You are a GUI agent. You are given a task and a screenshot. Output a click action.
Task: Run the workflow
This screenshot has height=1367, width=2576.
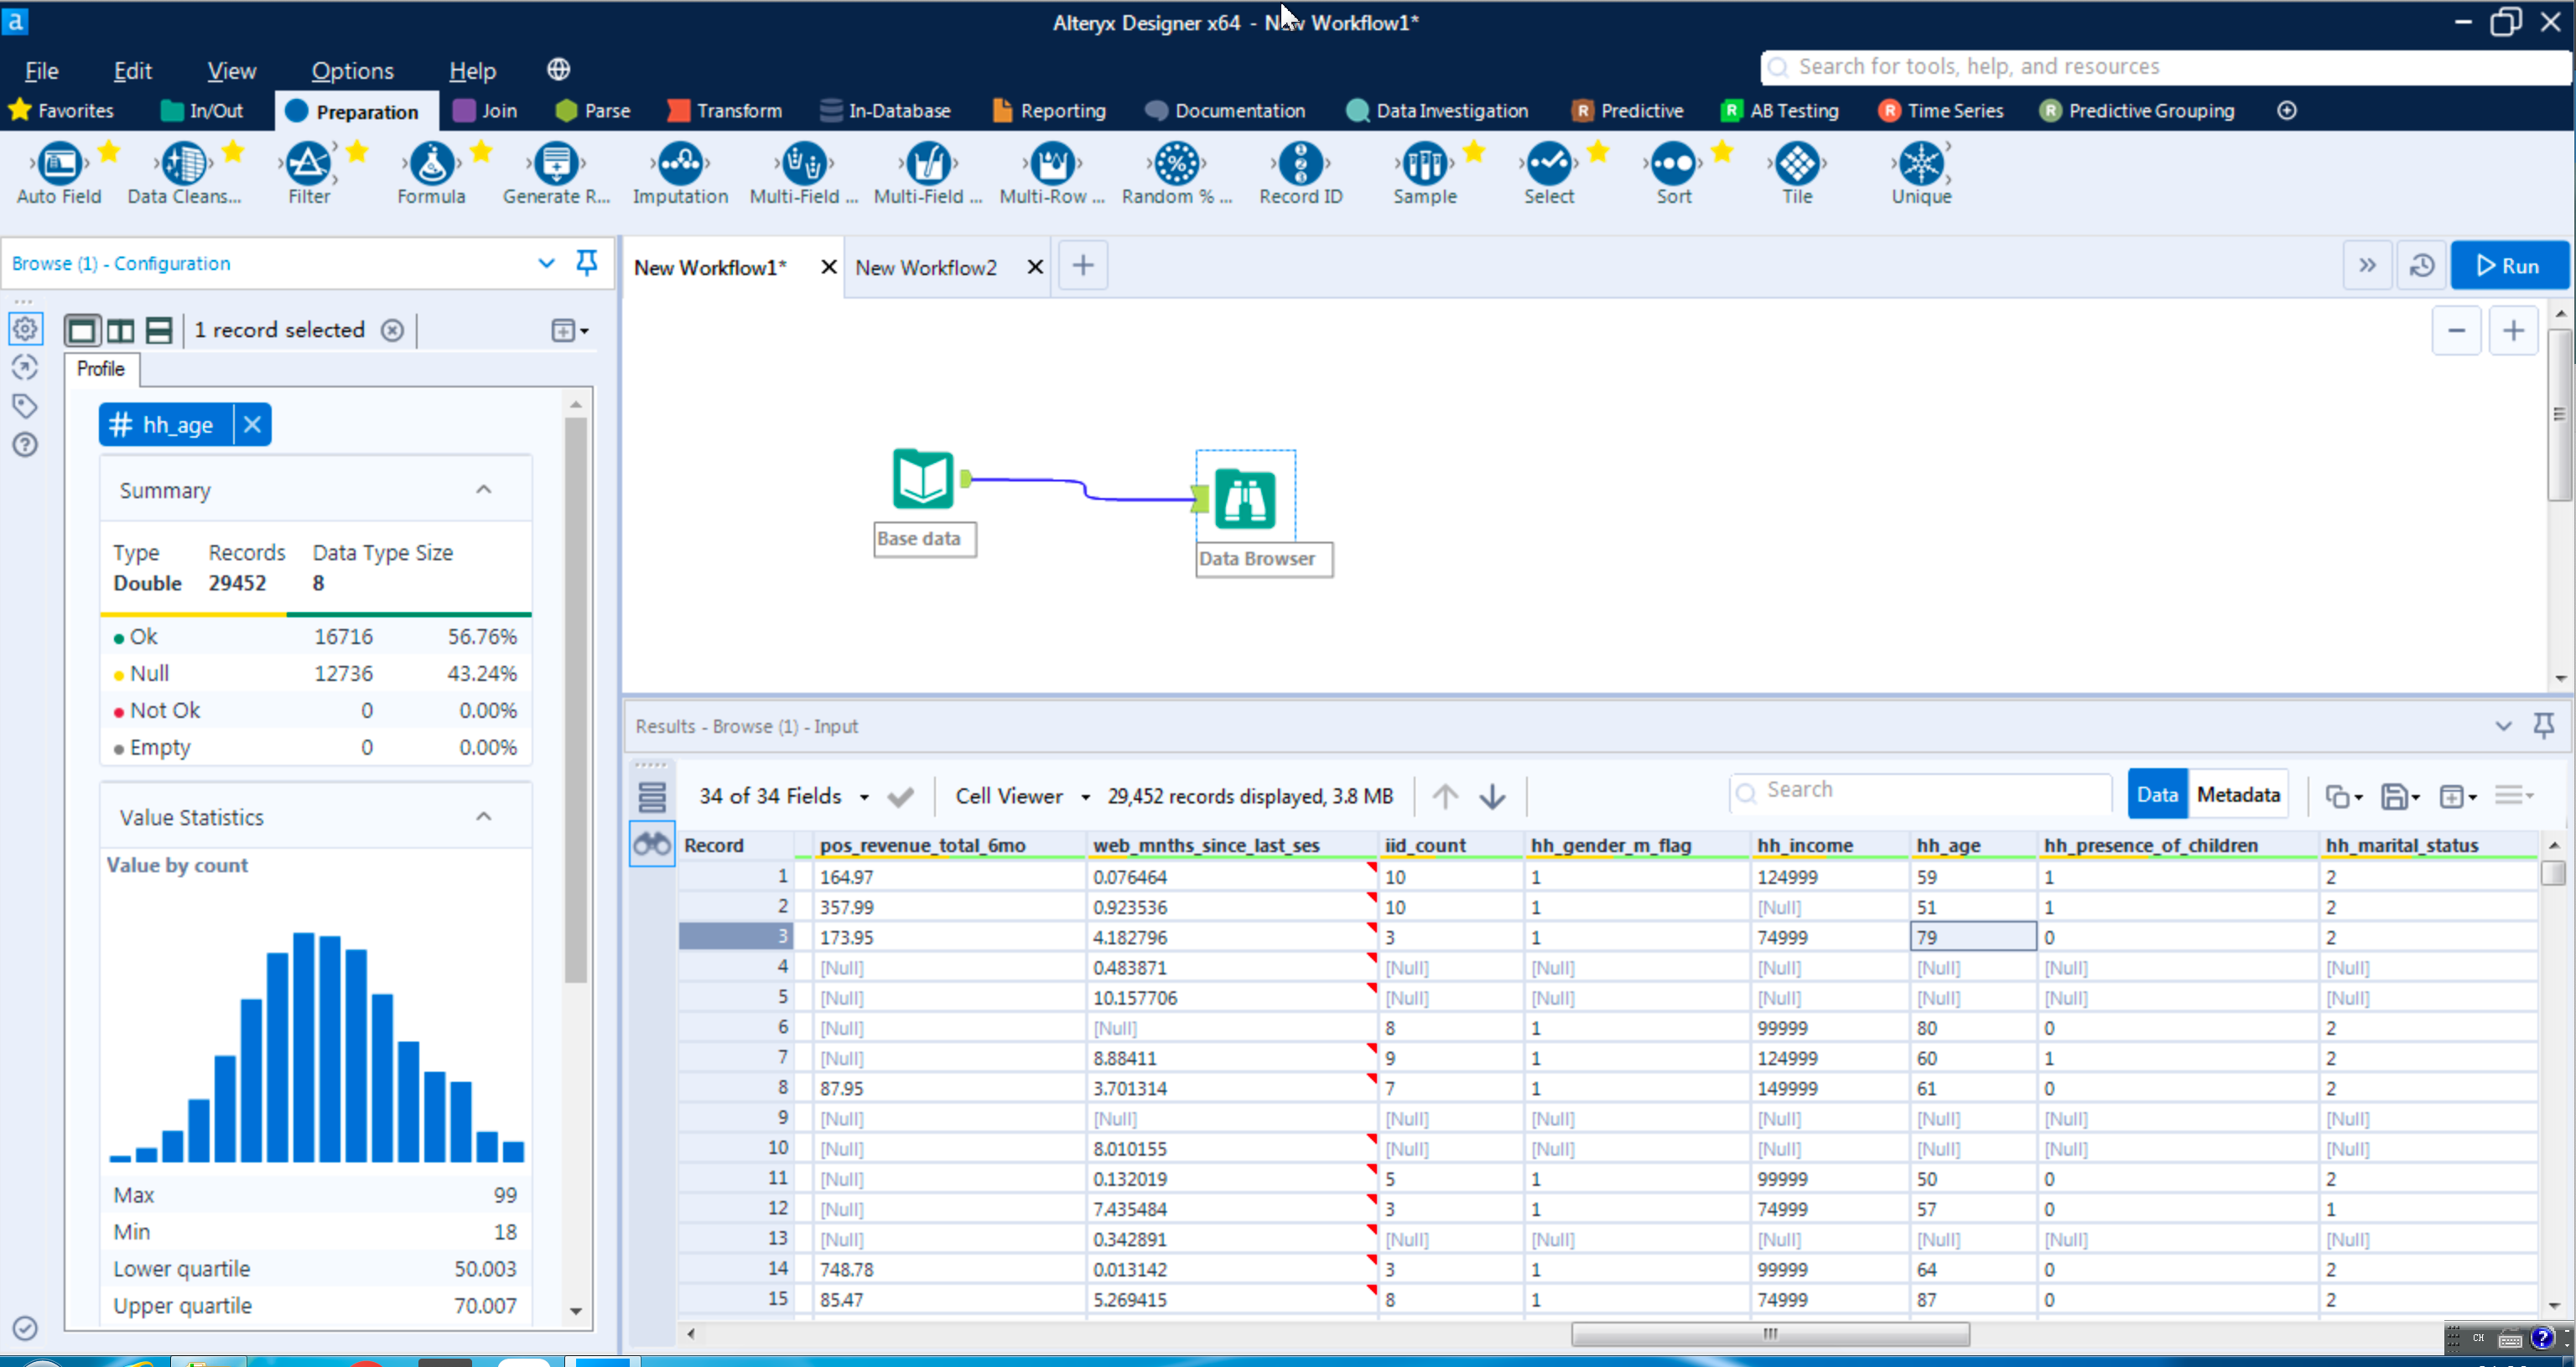[x=2508, y=266]
